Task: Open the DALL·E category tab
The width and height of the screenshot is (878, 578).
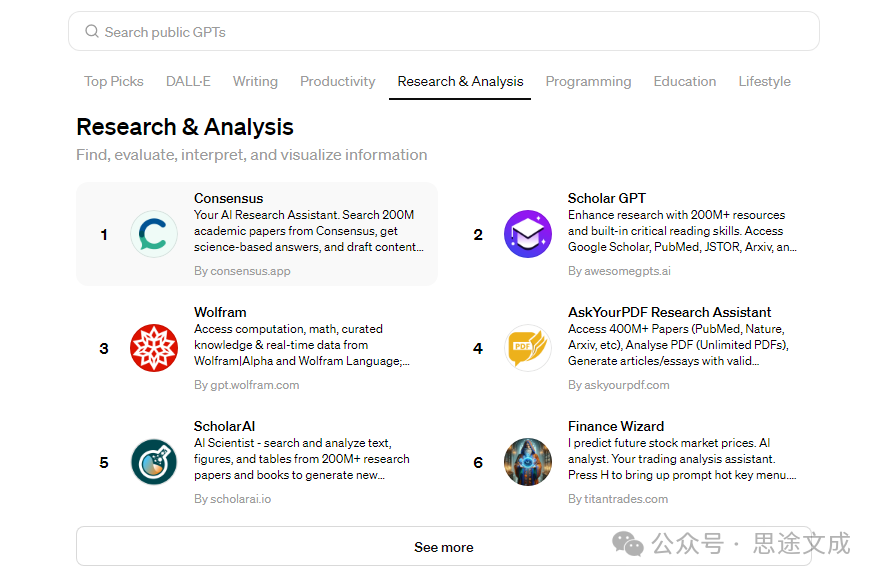Action: point(188,82)
